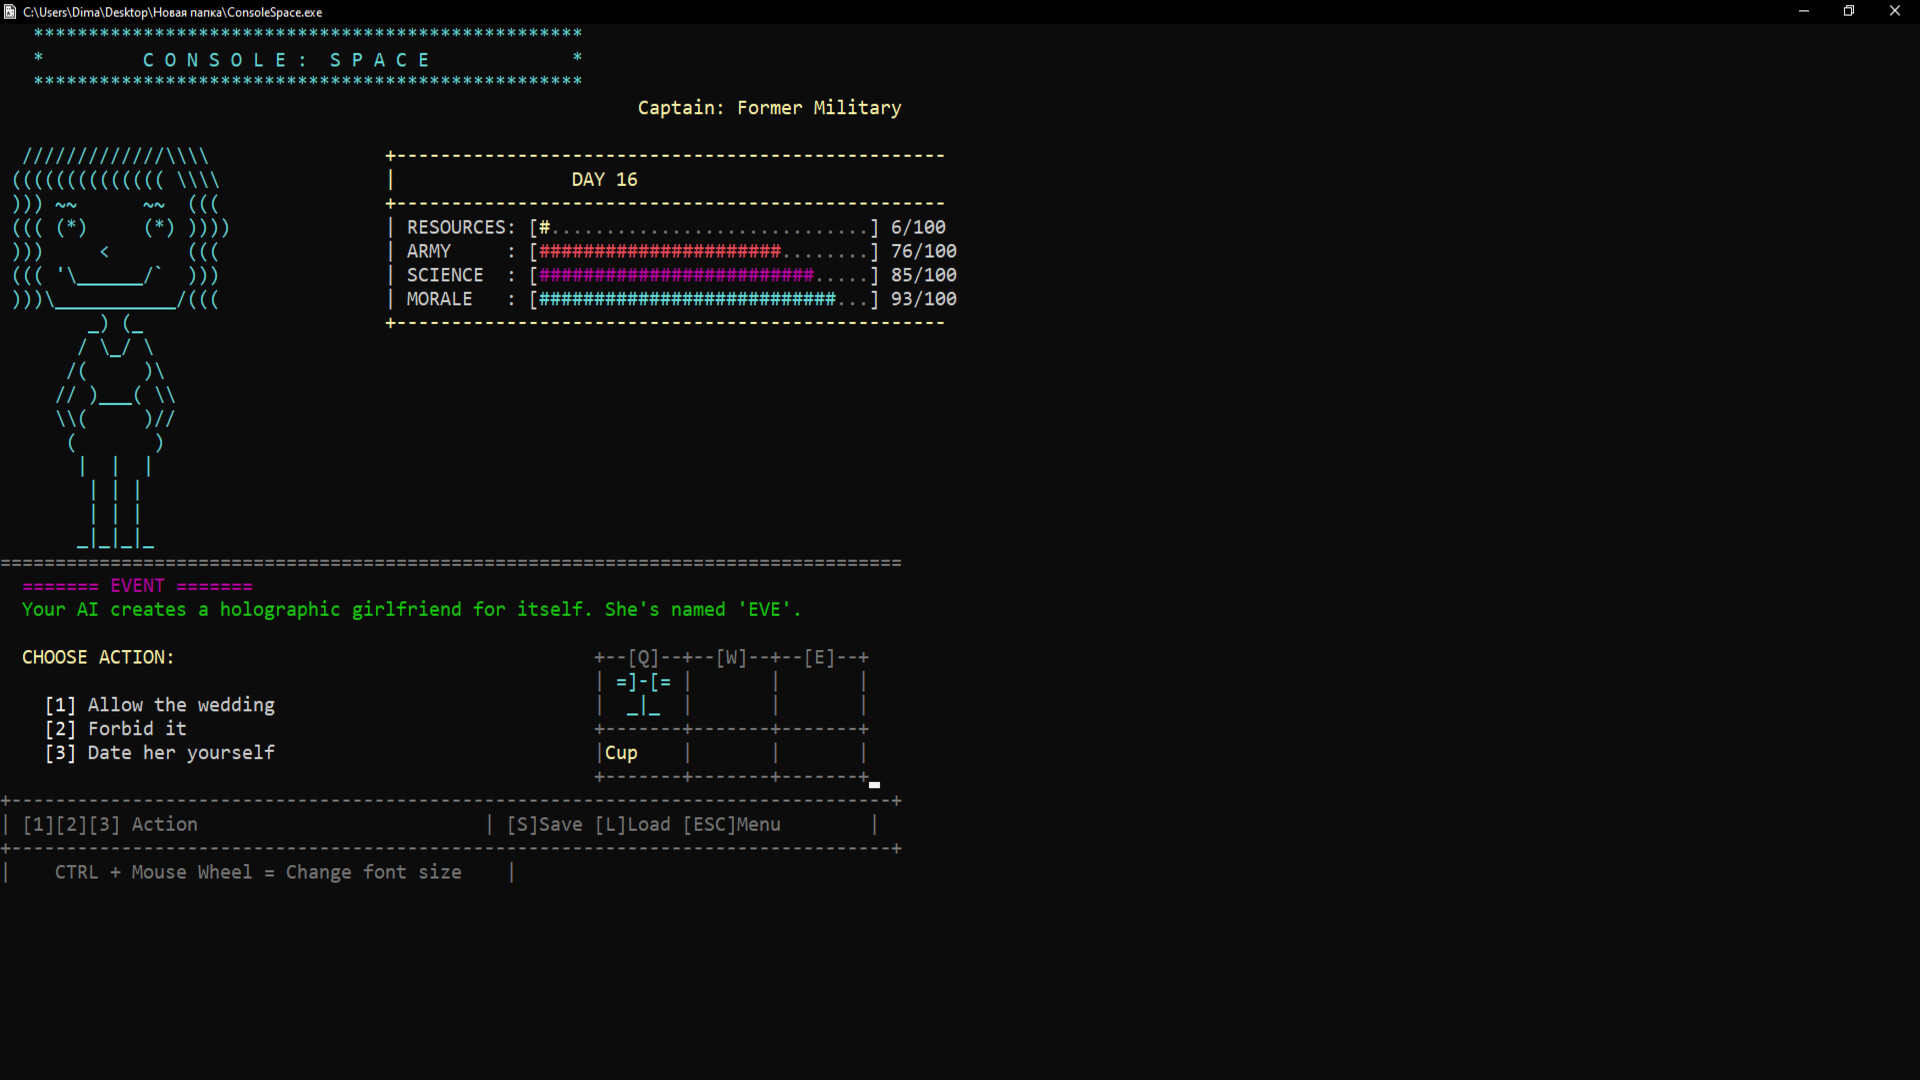Click the ConsoleSpace.exe title bar icon
Image resolution: width=1920 pixels, height=1080 pixels.
pyautogui.click(x=10, y=12)
